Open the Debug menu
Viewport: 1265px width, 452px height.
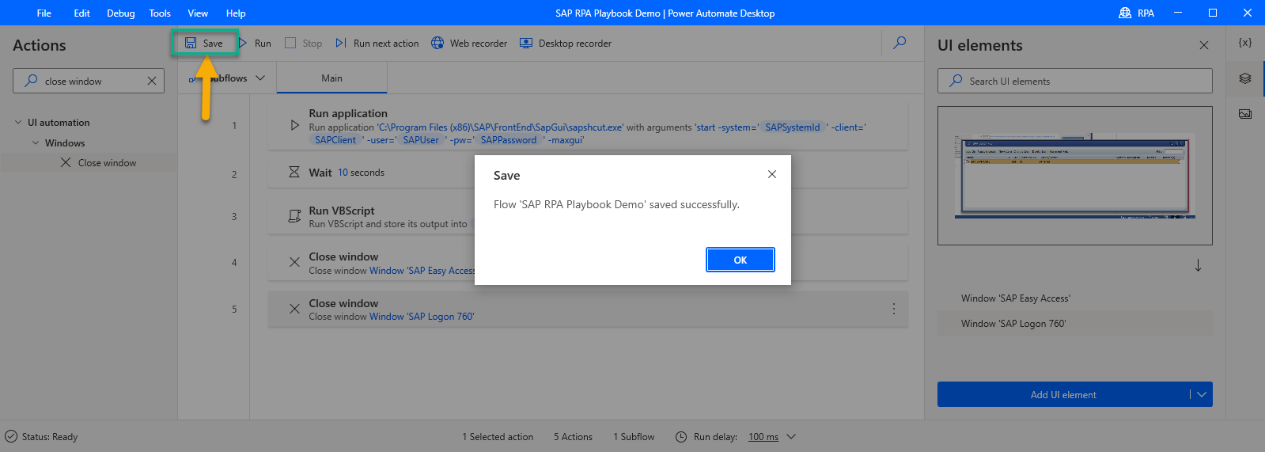coord(120,13)
